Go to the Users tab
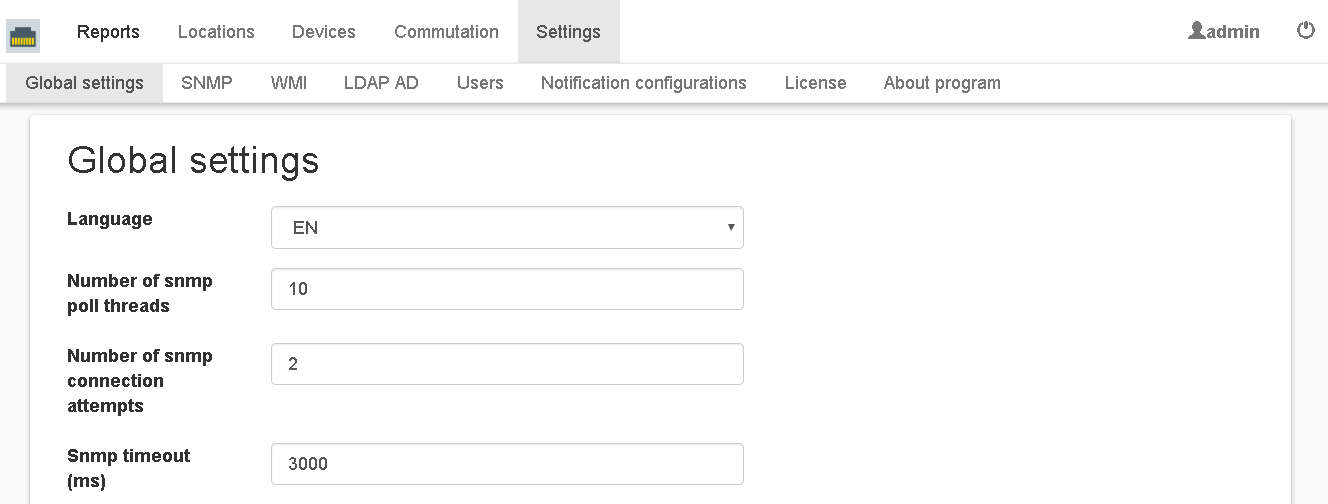Viewport: 1328px width, 504px height. pyautogui.click(x=480, y=83)
